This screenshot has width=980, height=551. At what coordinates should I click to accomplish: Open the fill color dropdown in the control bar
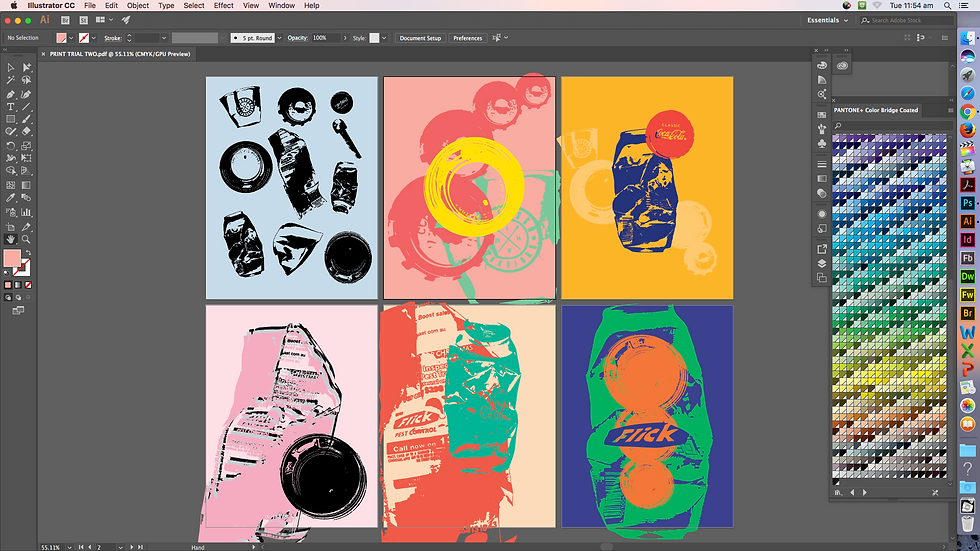pyautogui.click(x=71, y=38)
